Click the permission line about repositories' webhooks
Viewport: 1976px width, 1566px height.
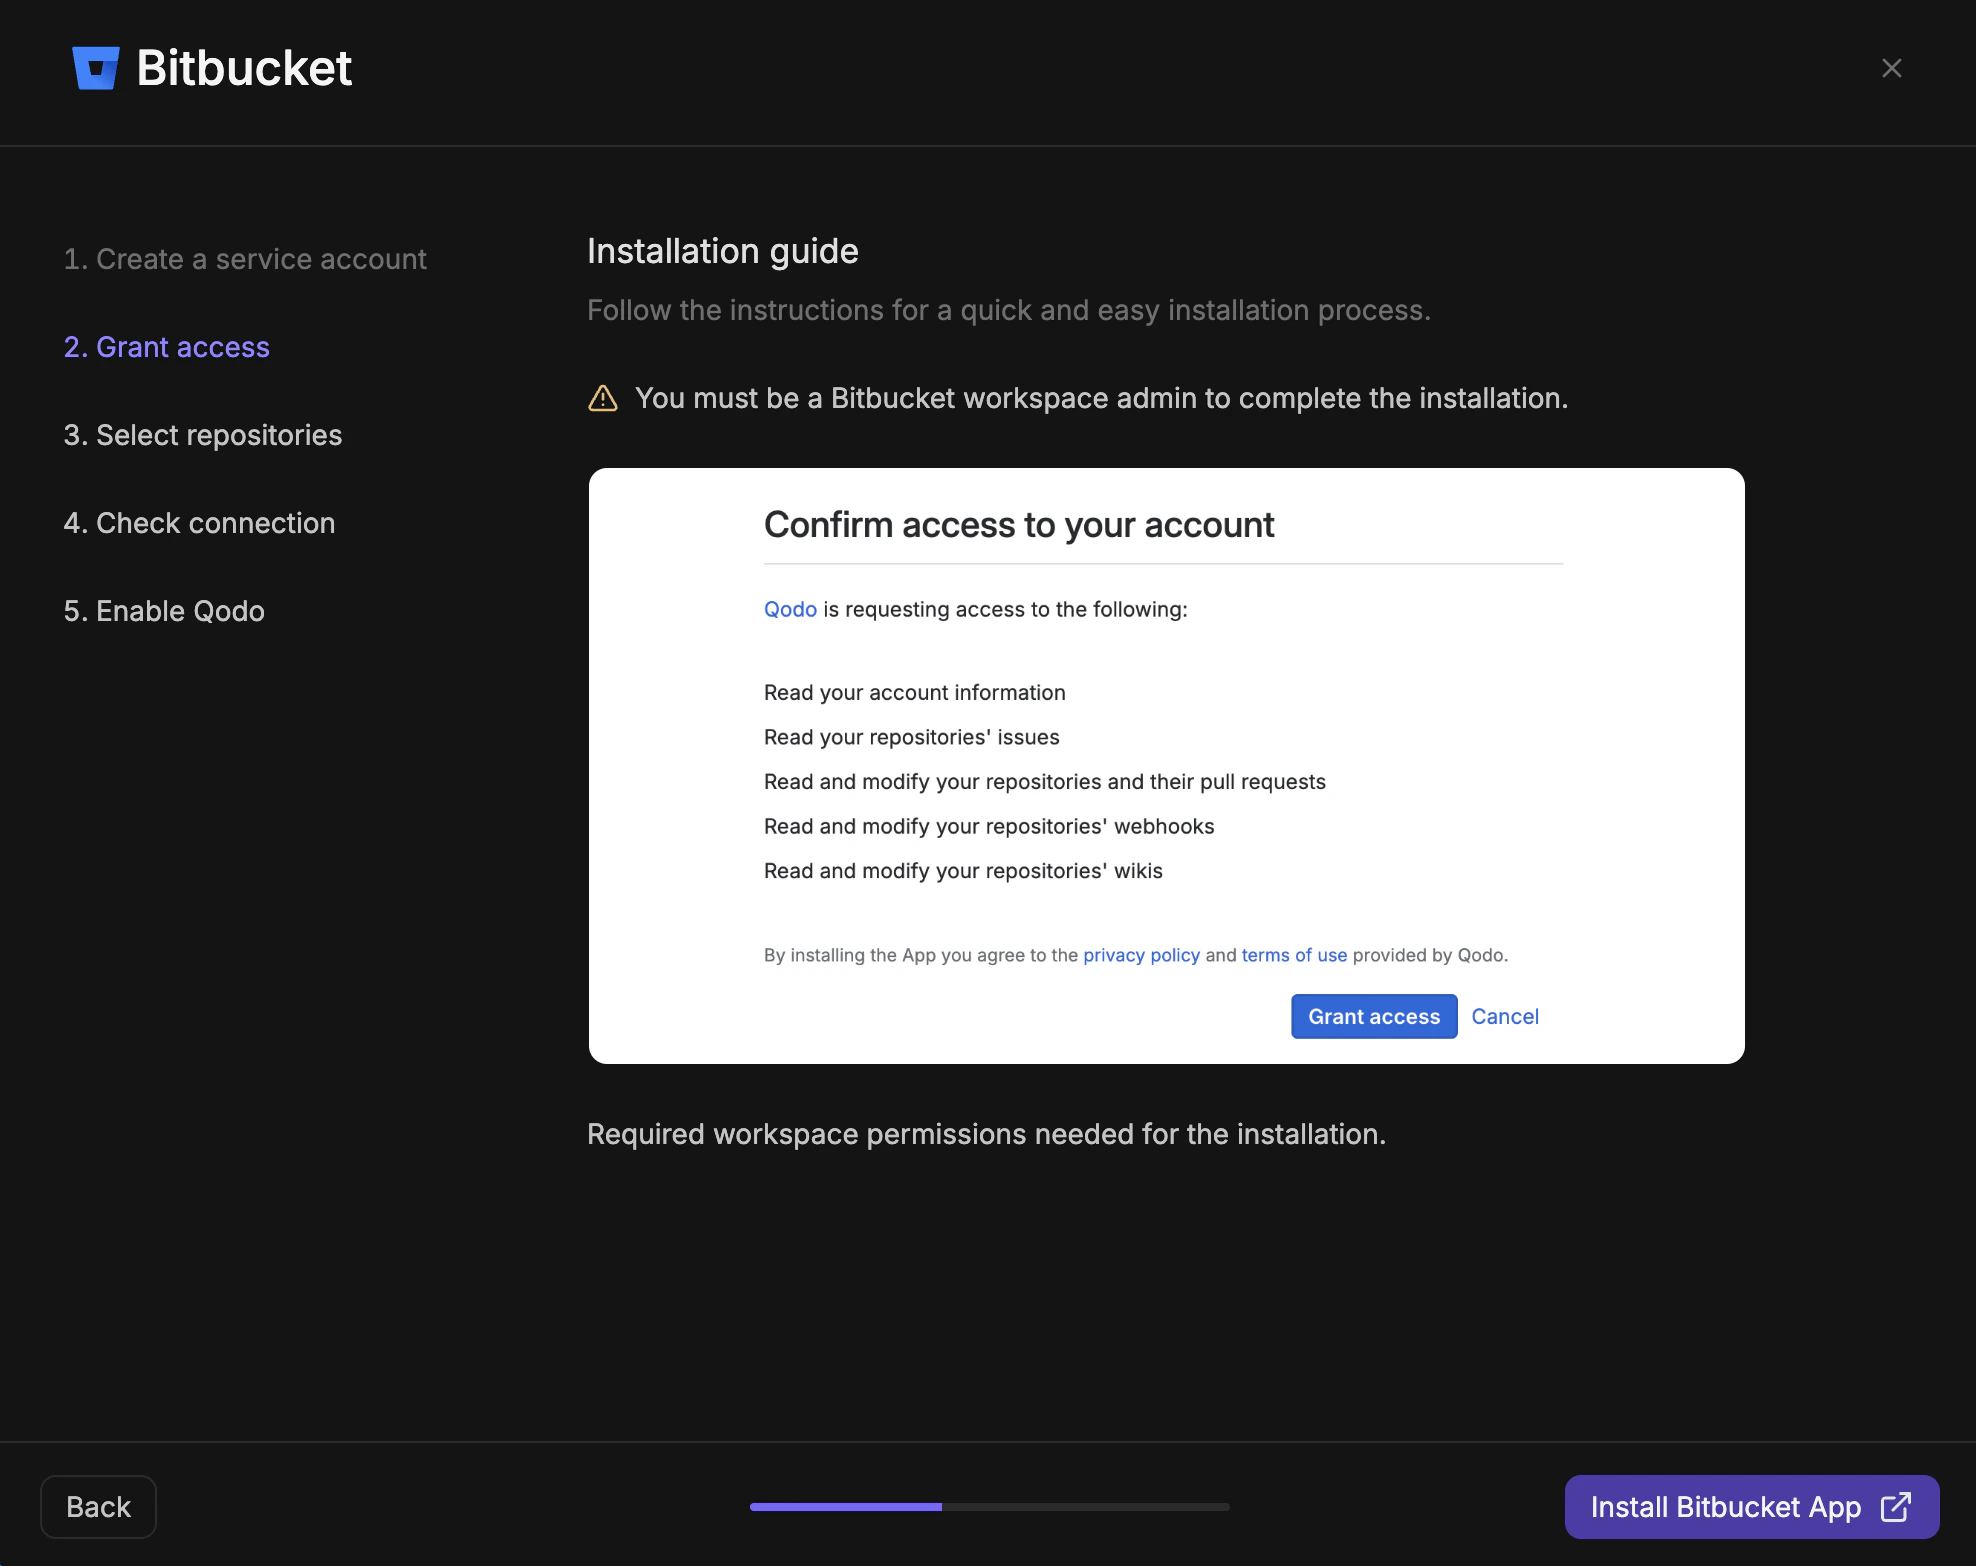click(989, 826)
